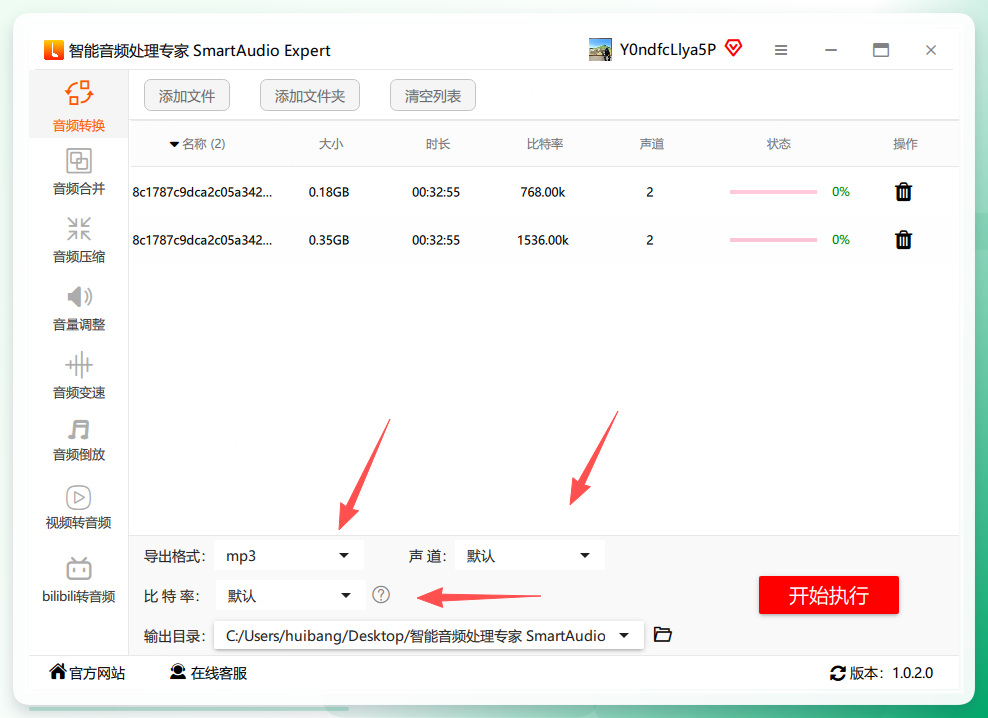Open the 视频转音频 video to audio section

79,507
